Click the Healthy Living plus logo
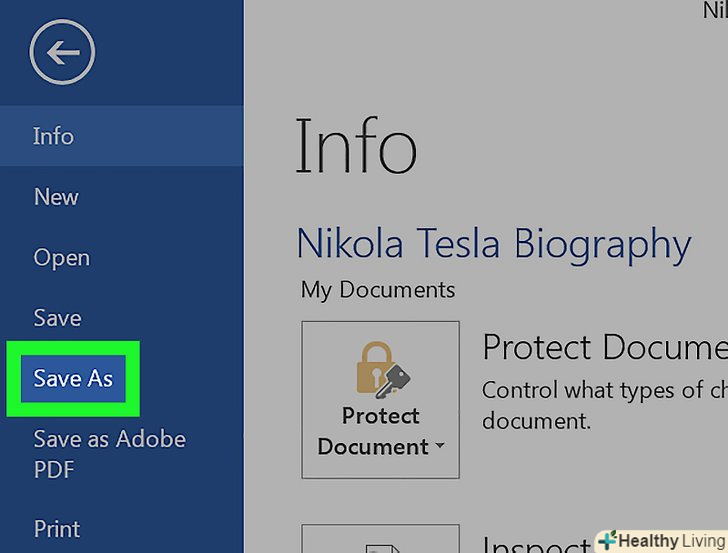728x553 pixels. [x=607, y=541]
